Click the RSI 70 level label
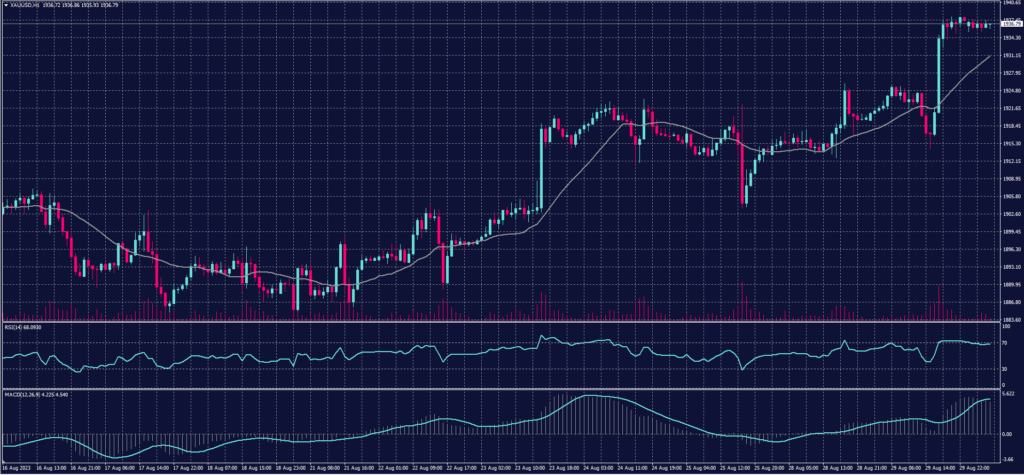 [x=1003, y=342]
